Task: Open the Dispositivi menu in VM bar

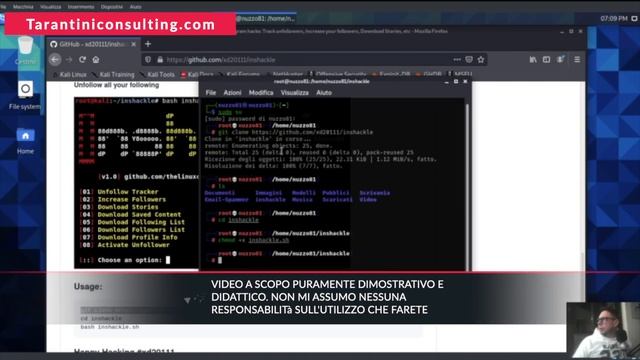Action: (111, 7)
